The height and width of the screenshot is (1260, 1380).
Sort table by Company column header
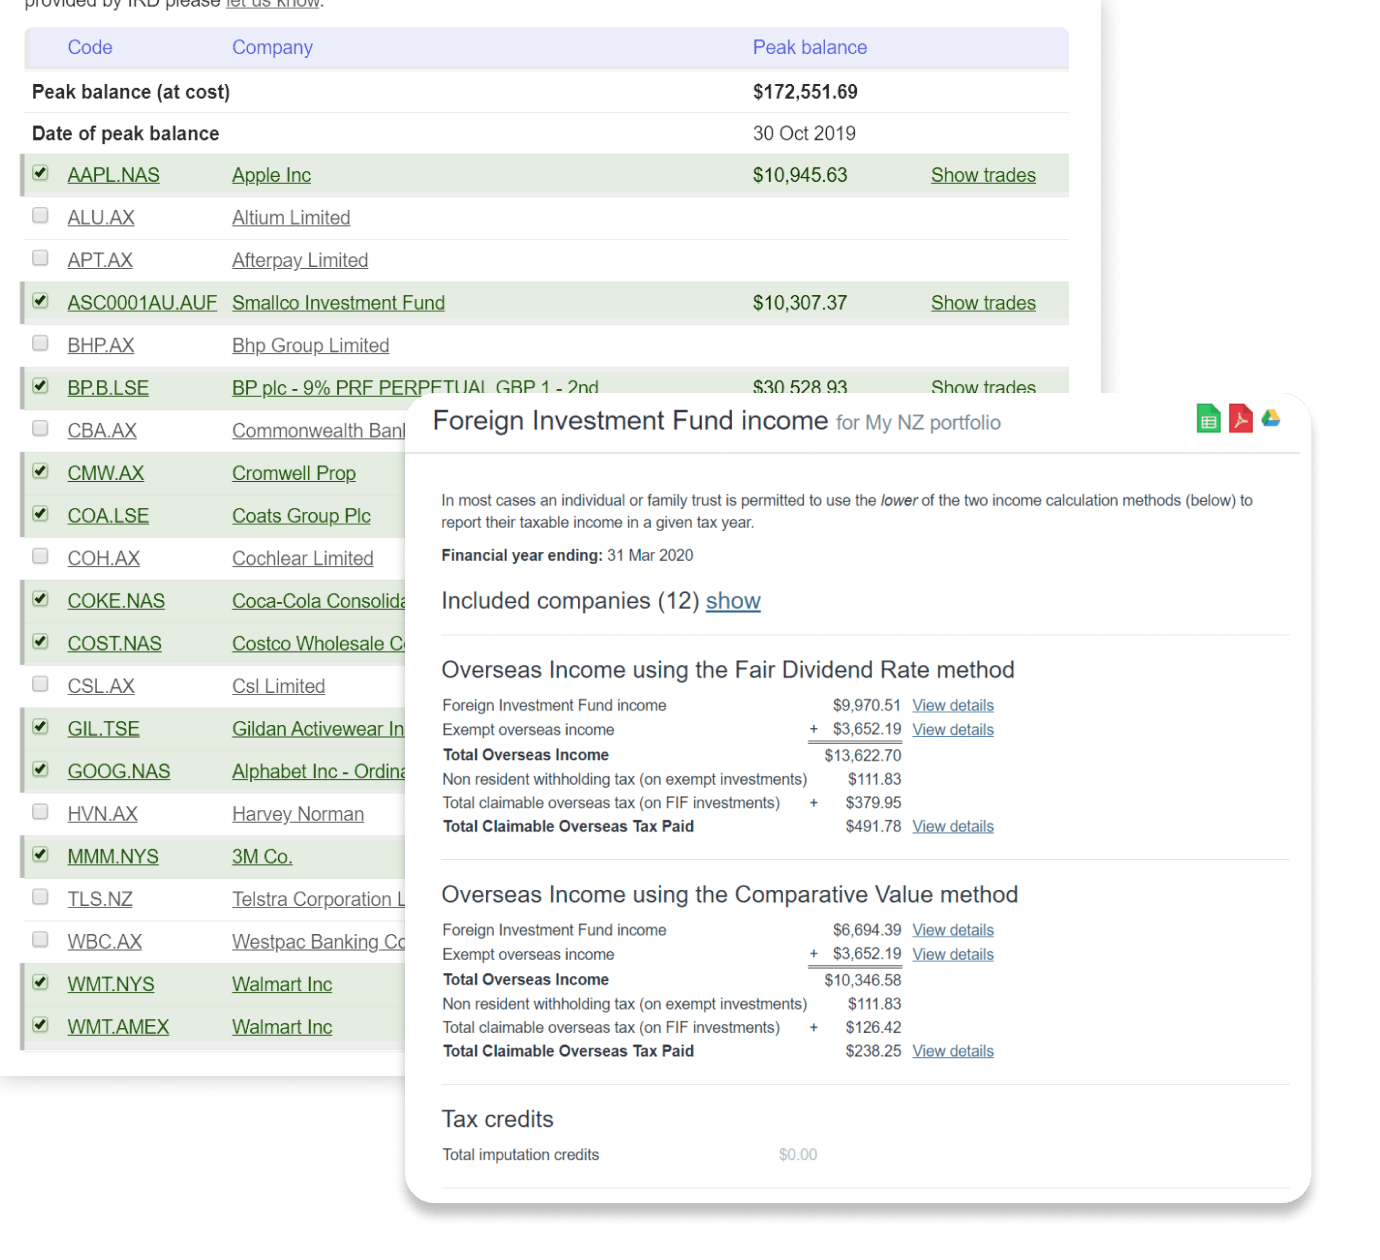click(272, 47)
